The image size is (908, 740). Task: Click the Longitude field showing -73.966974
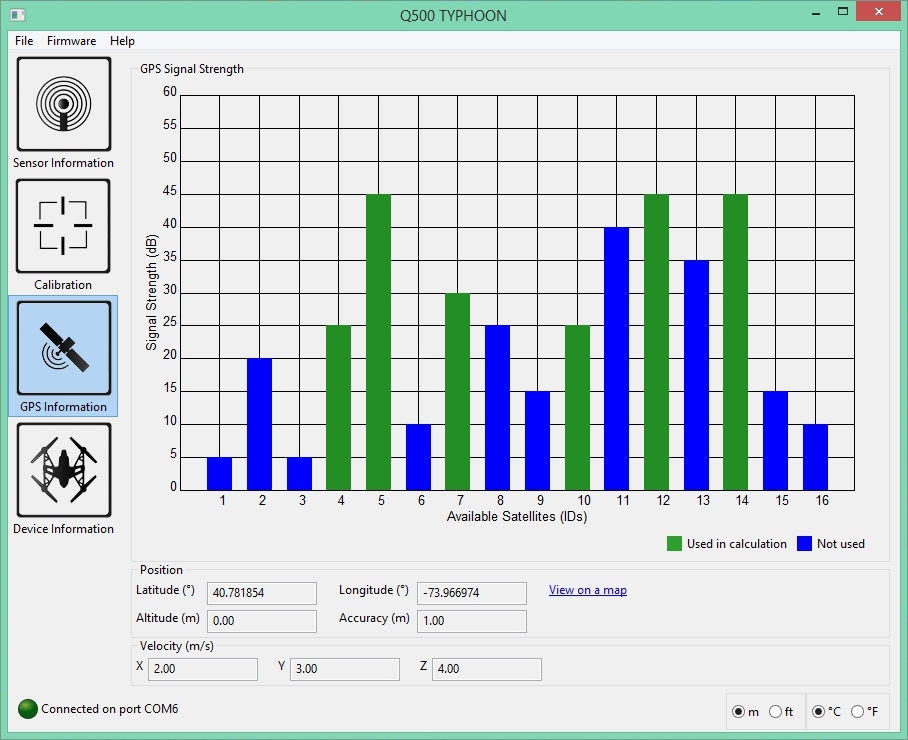point(472,593)
